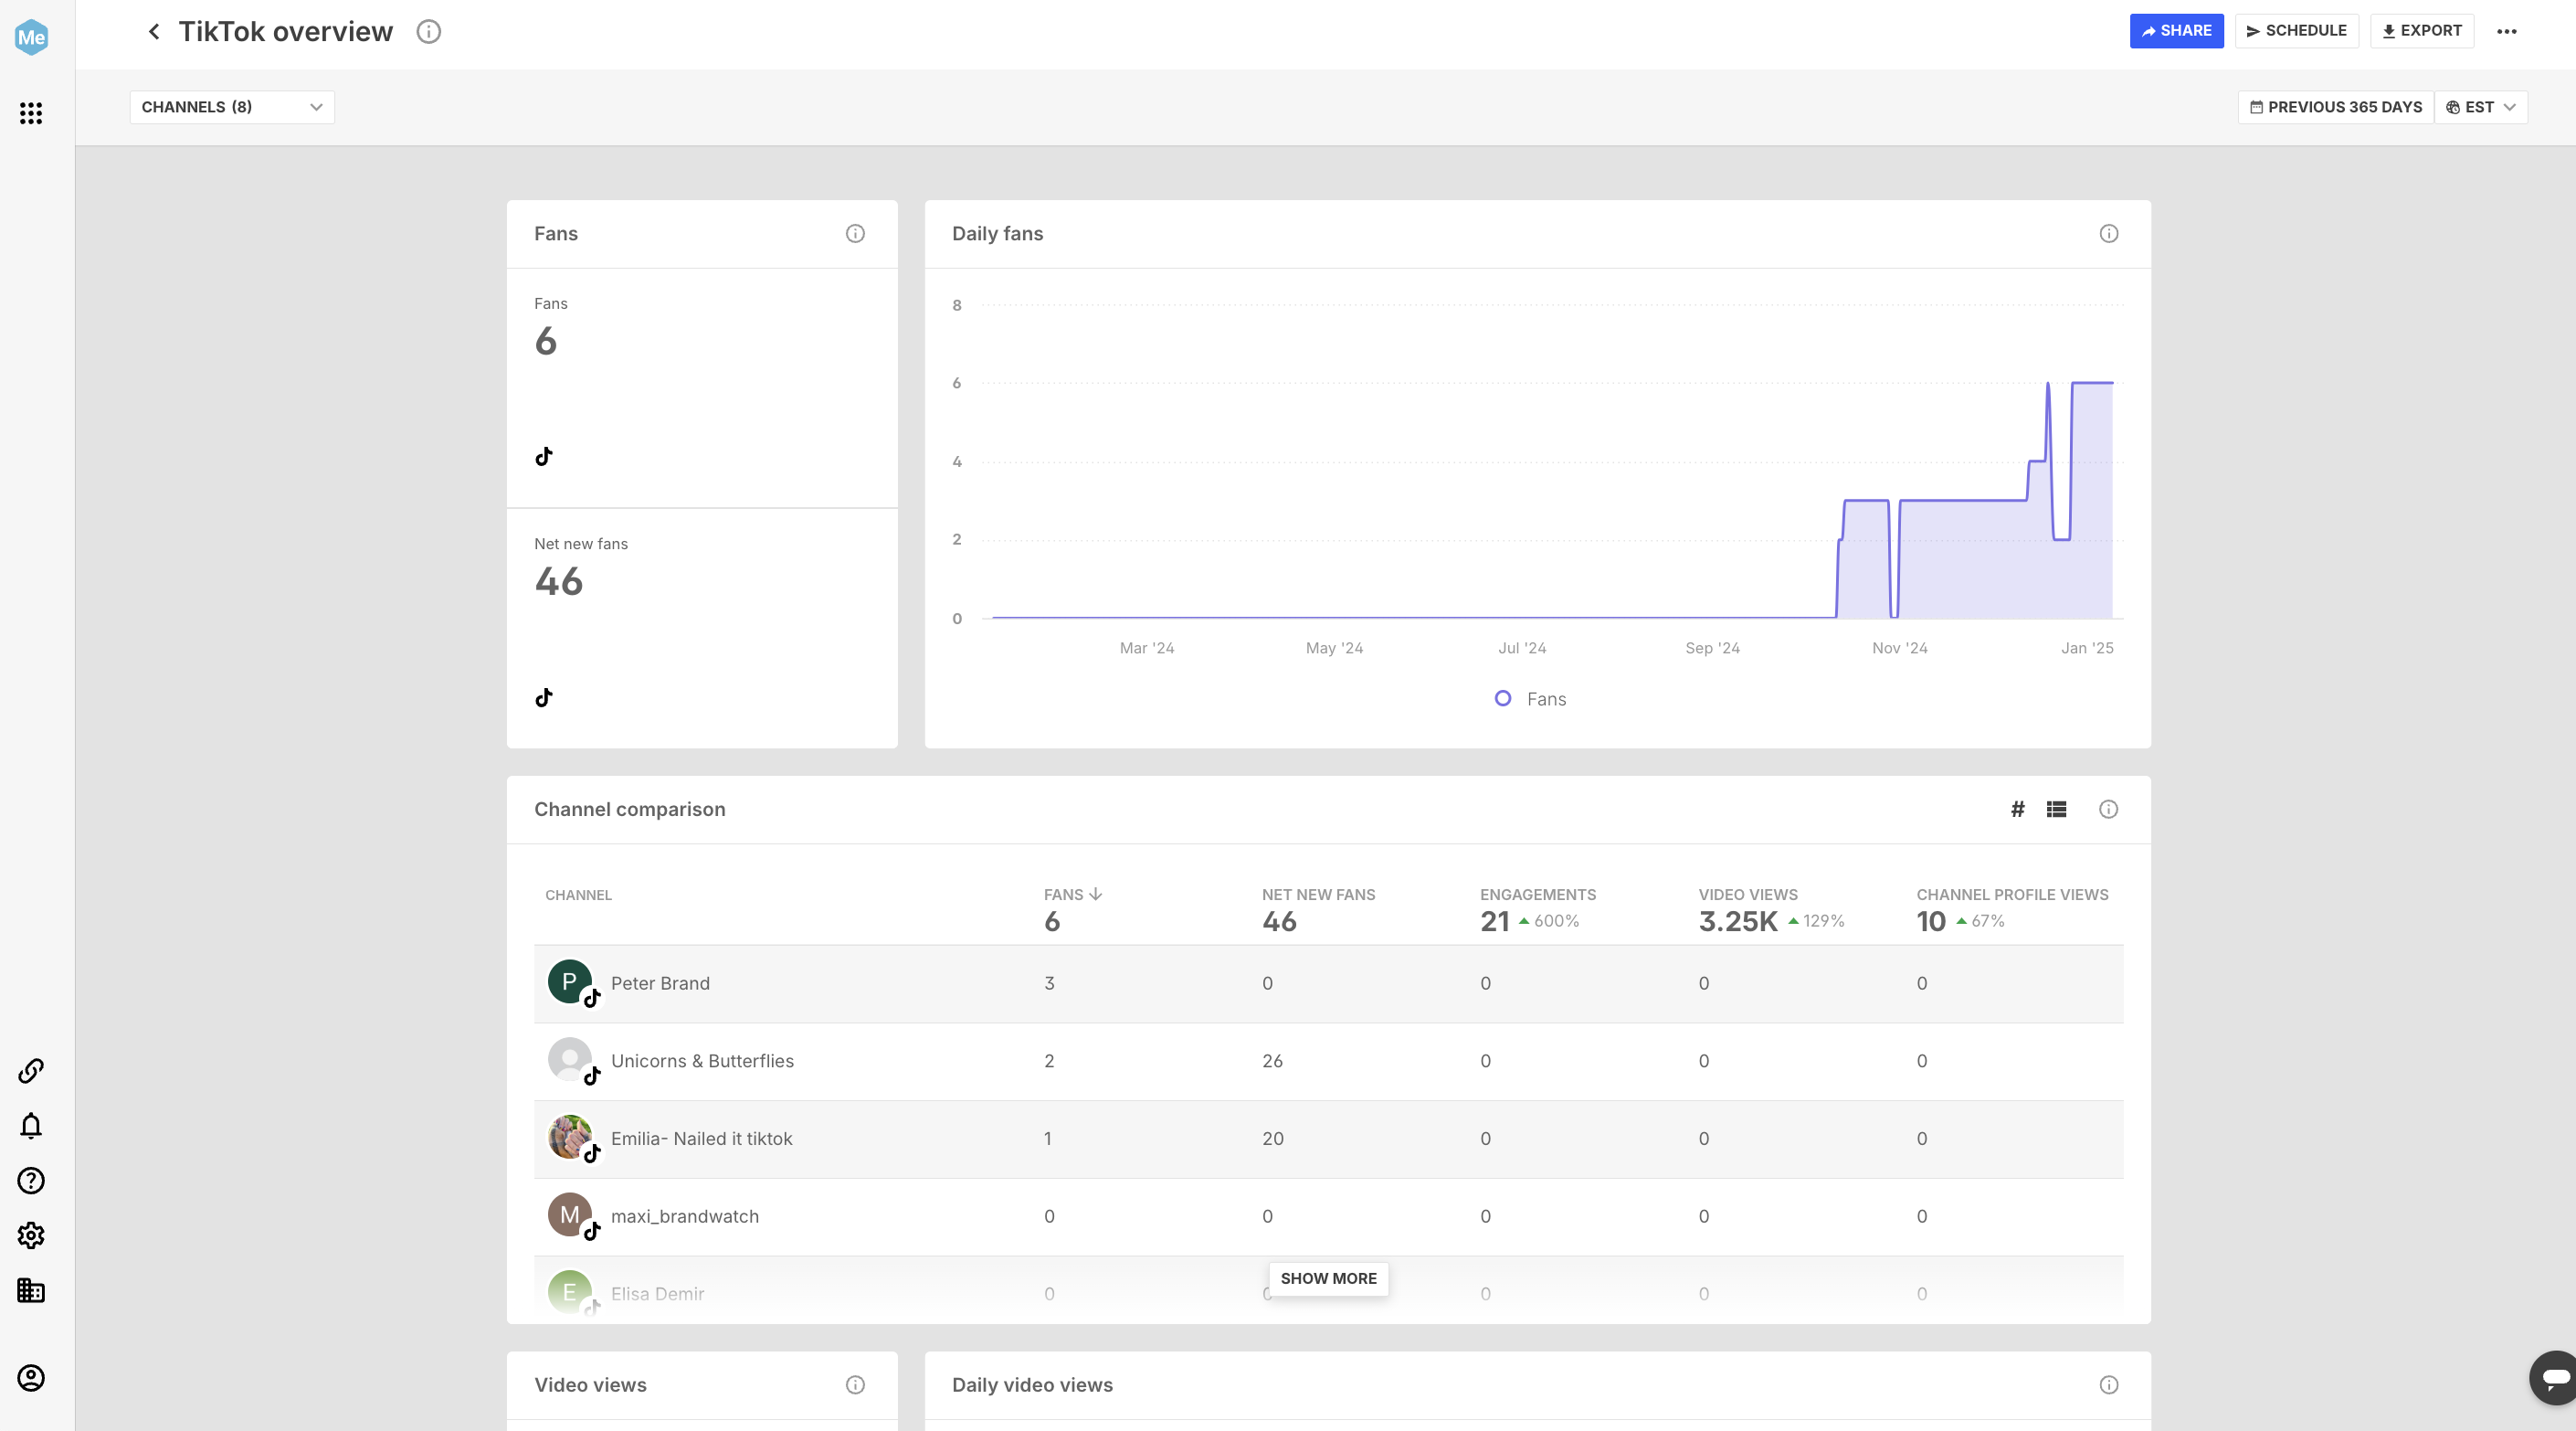Go back using the arrow beside TikTok overview
The height and width of the screenshot is (1431, 2576).
click(x=153, y=32)
